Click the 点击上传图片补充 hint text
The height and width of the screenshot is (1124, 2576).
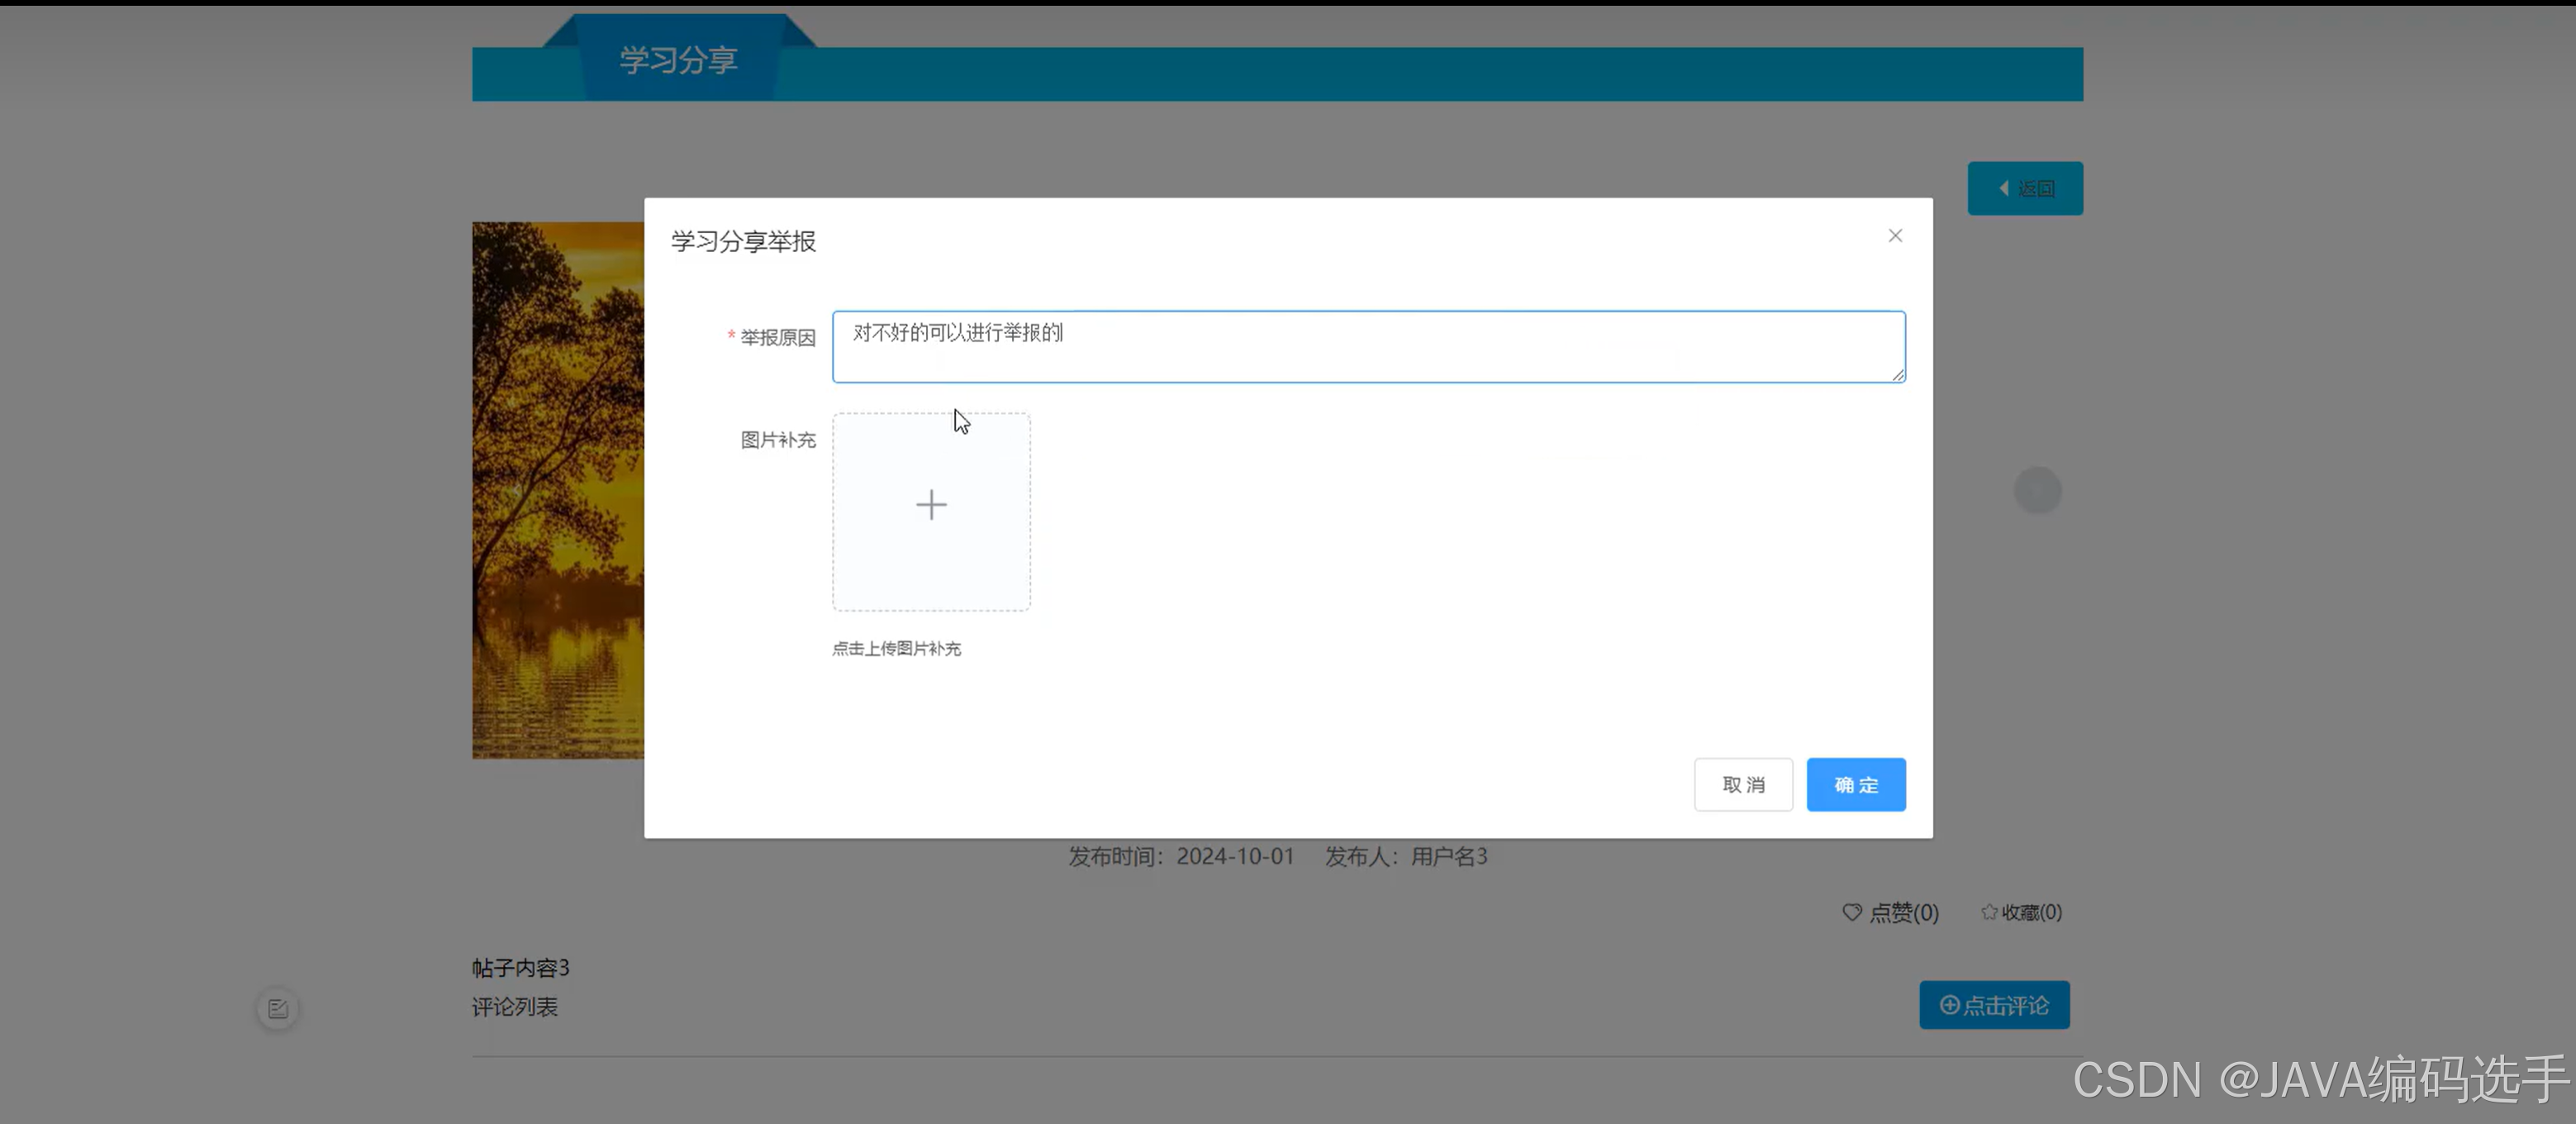tap(896, 648)
